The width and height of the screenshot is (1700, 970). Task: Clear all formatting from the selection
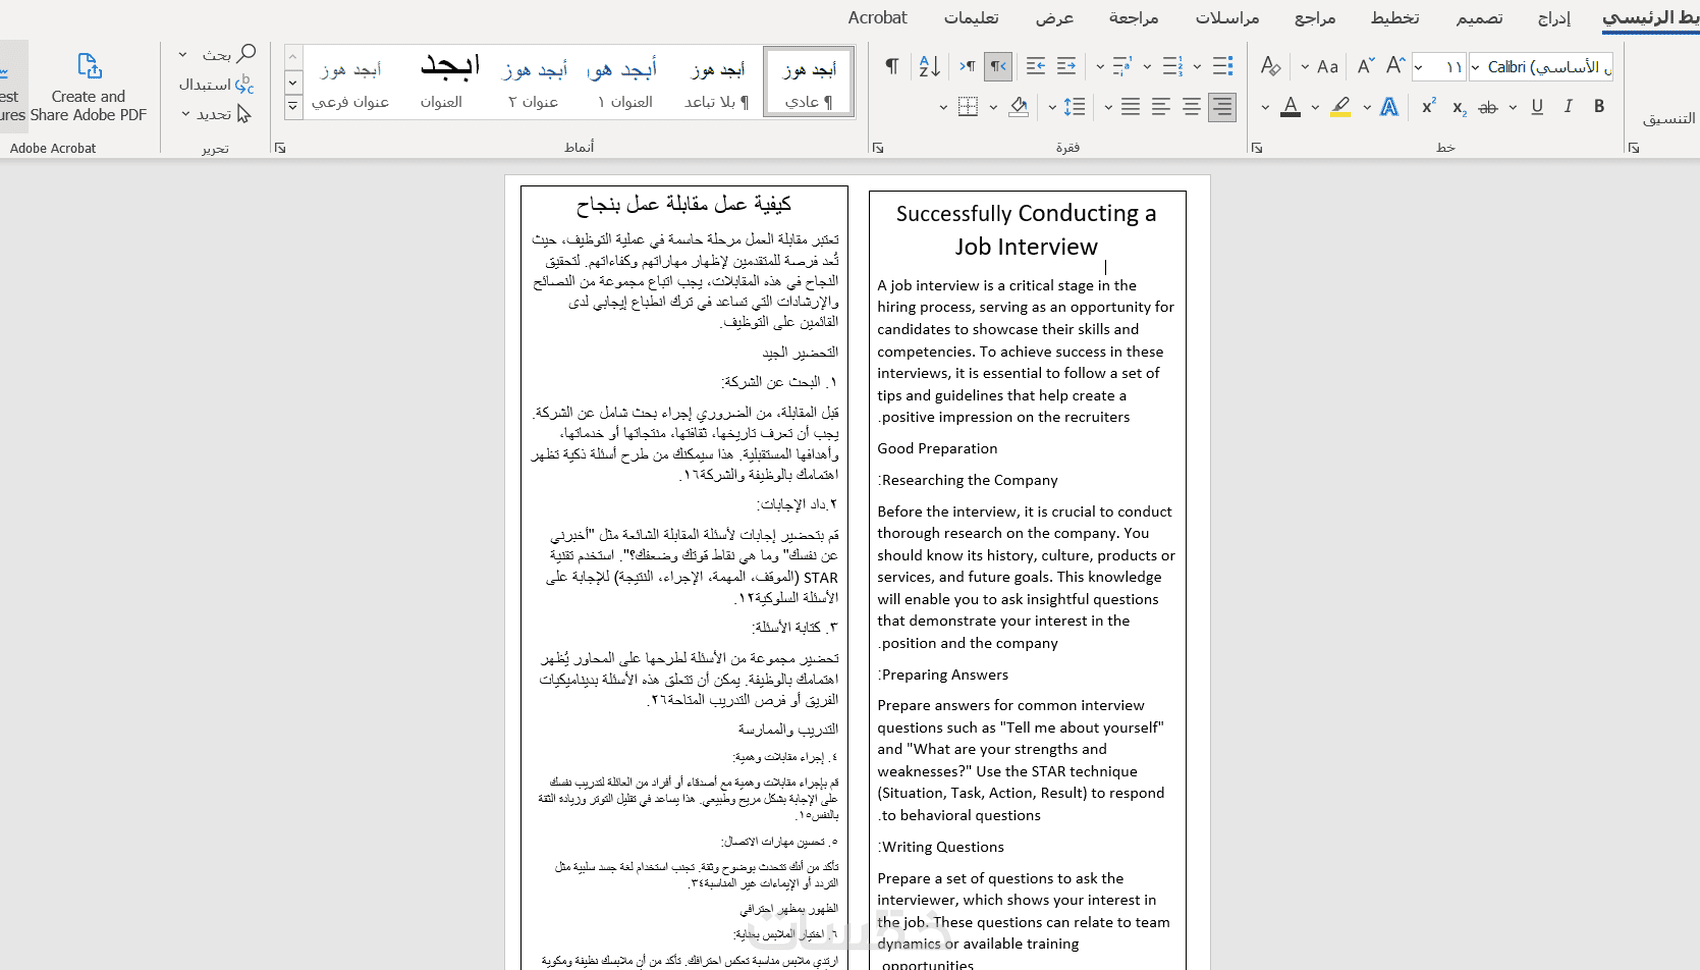(x=1270, y=67)
